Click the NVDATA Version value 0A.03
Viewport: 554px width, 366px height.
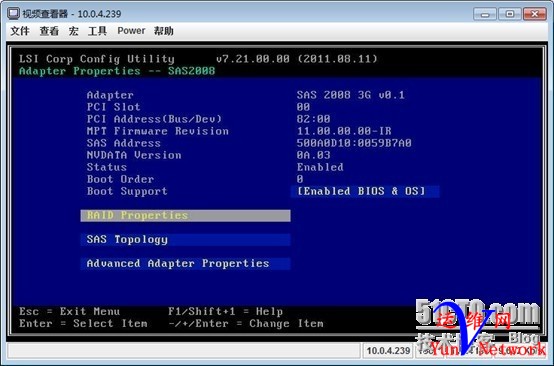tap(313, 155)
